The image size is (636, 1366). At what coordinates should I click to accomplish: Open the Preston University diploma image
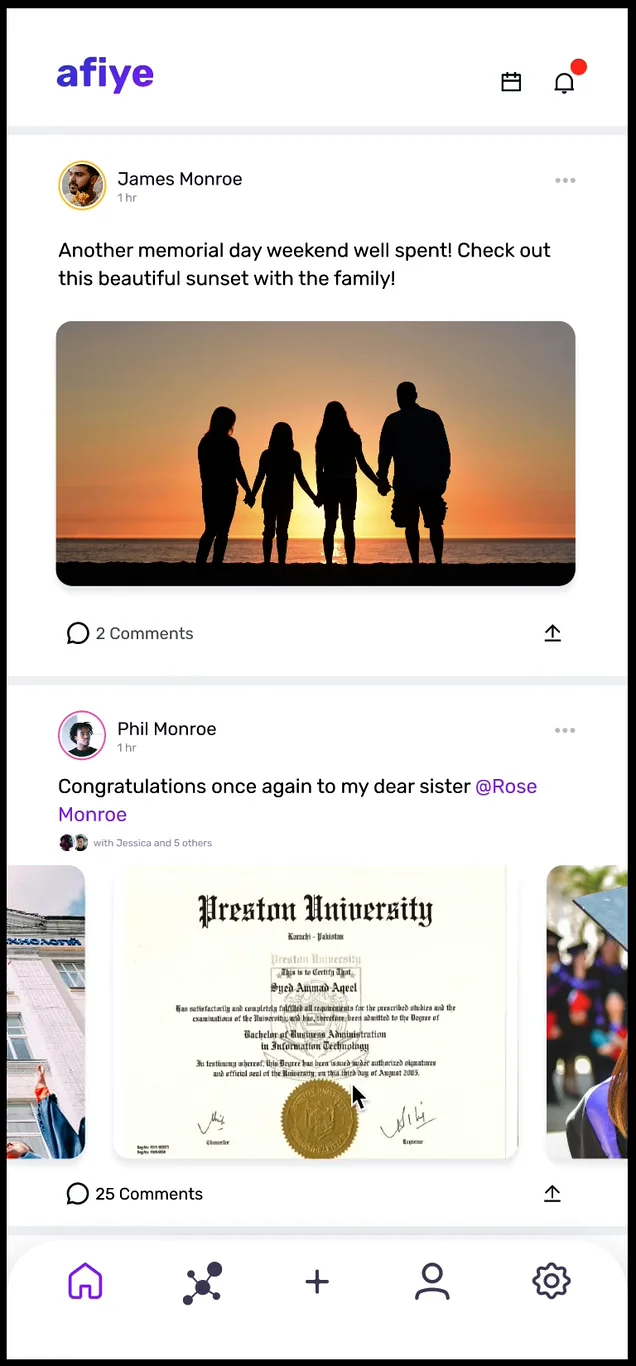pos(315,1012)
